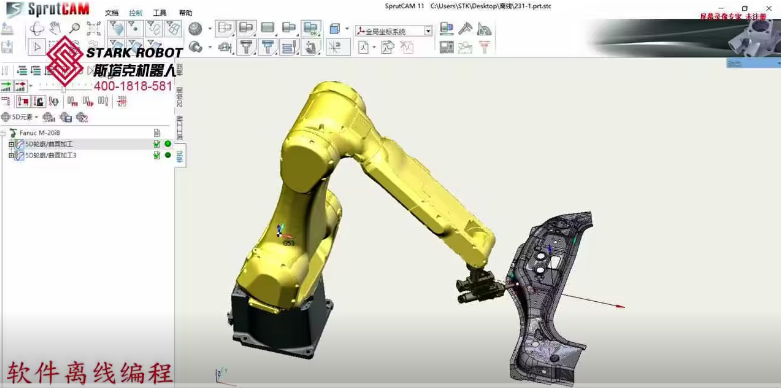Expand the first 5D machining tree node

click(11, 144)
